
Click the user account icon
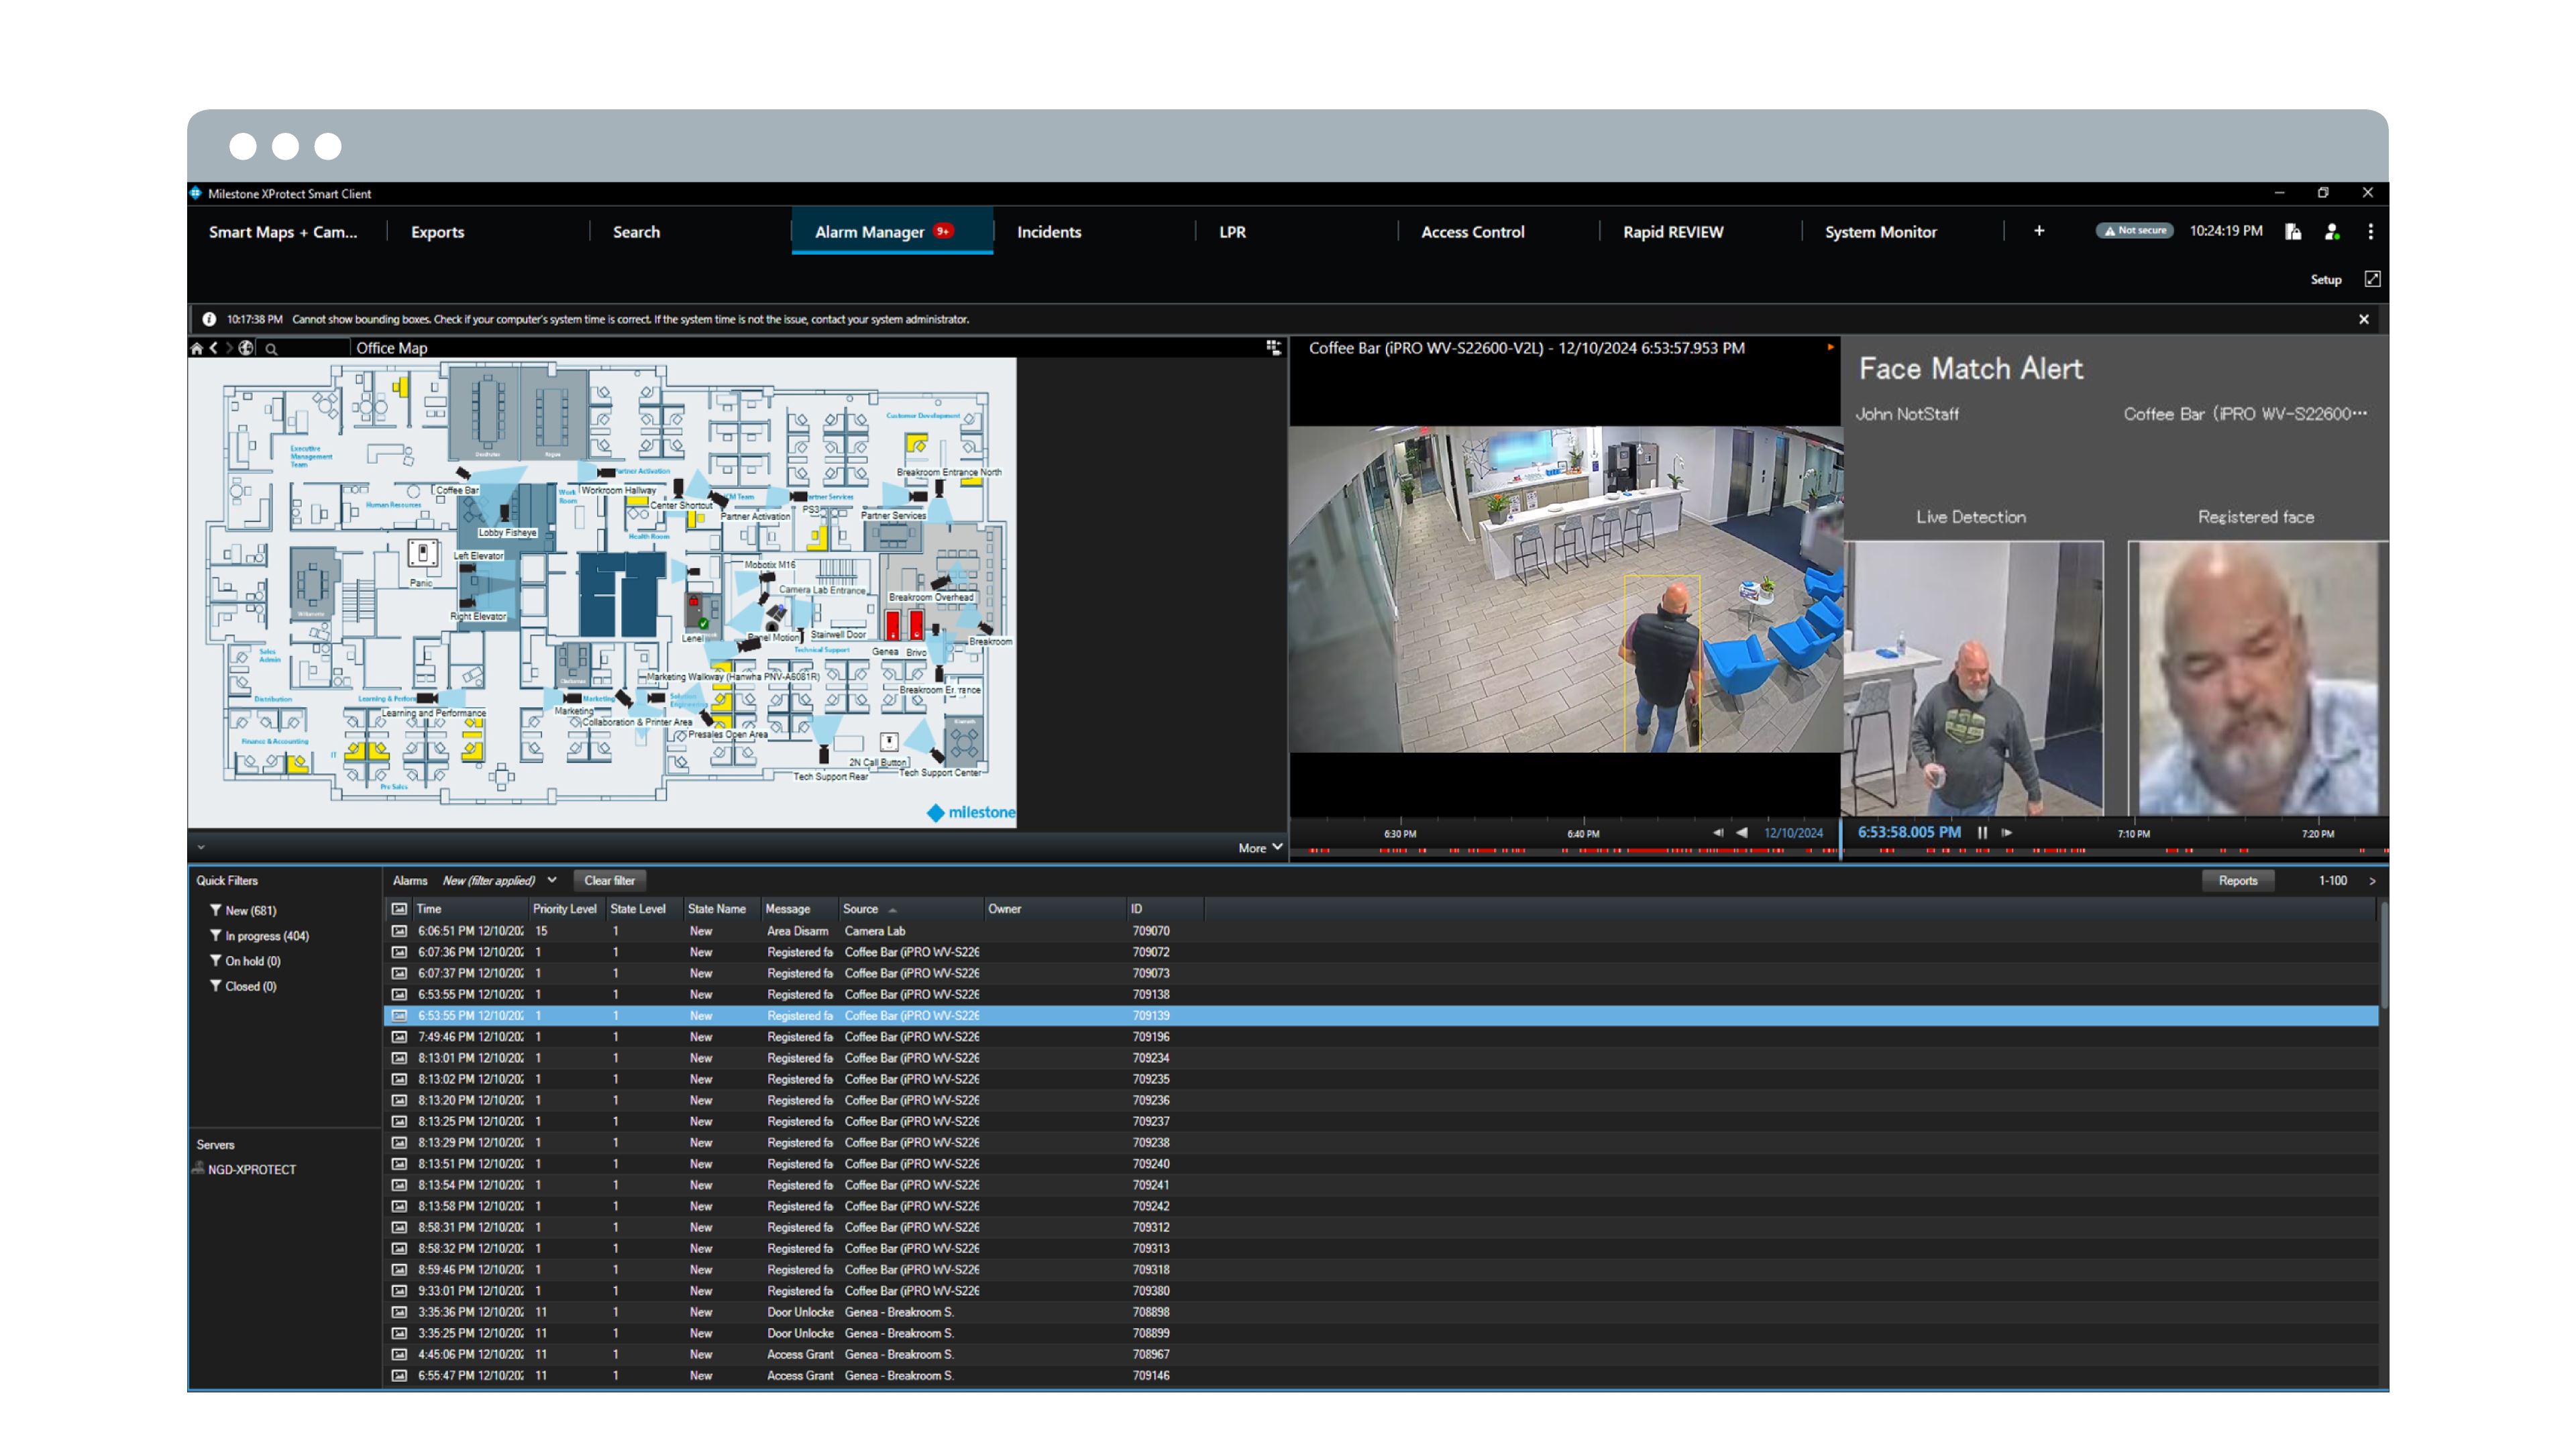(2332, 231)
